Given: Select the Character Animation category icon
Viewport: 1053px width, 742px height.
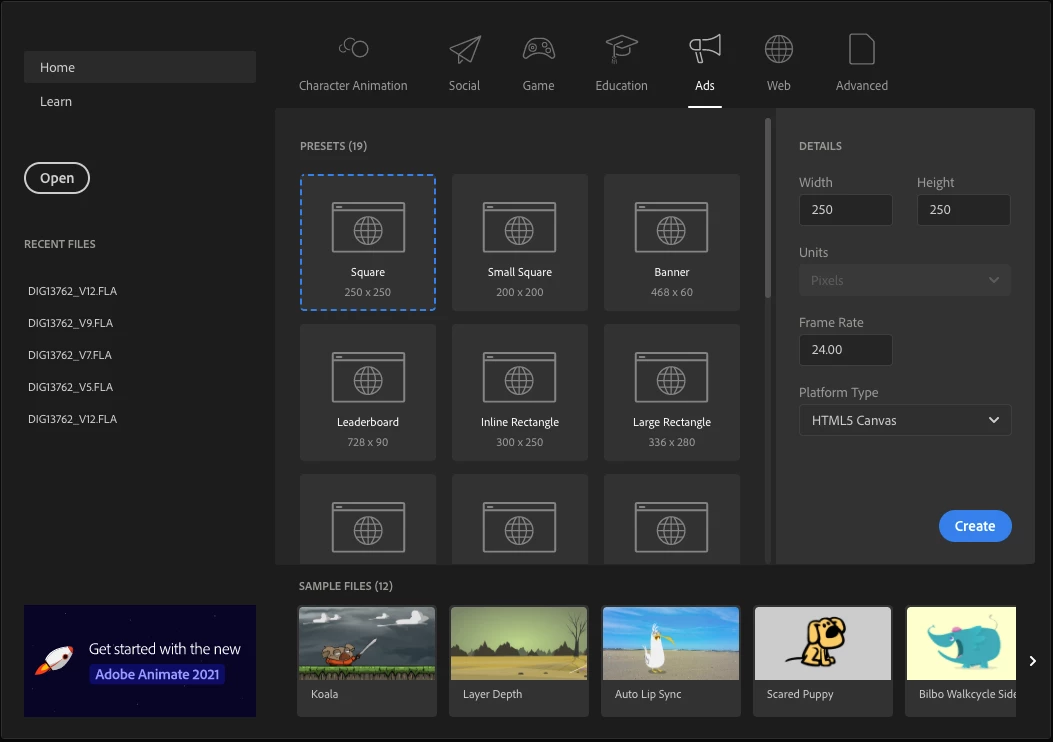Looking at the screenshot, I should 353,48.
